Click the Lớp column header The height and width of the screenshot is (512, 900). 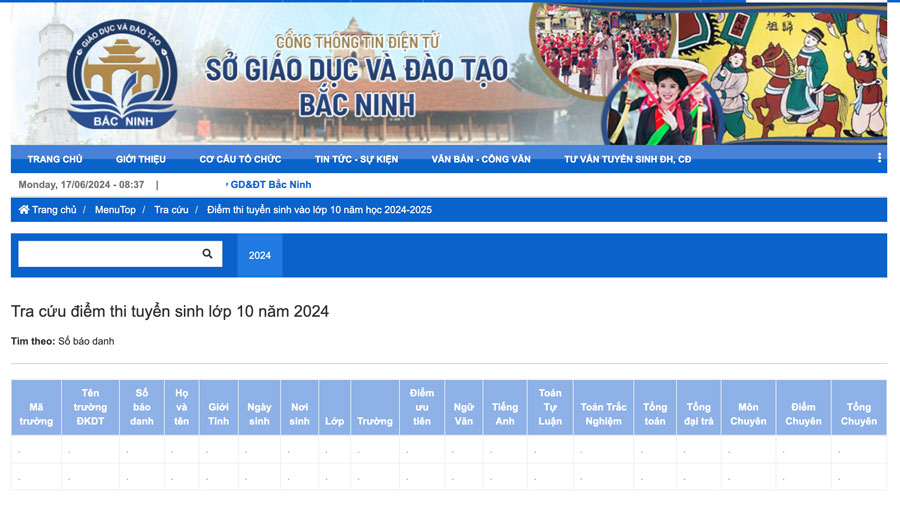335,407
